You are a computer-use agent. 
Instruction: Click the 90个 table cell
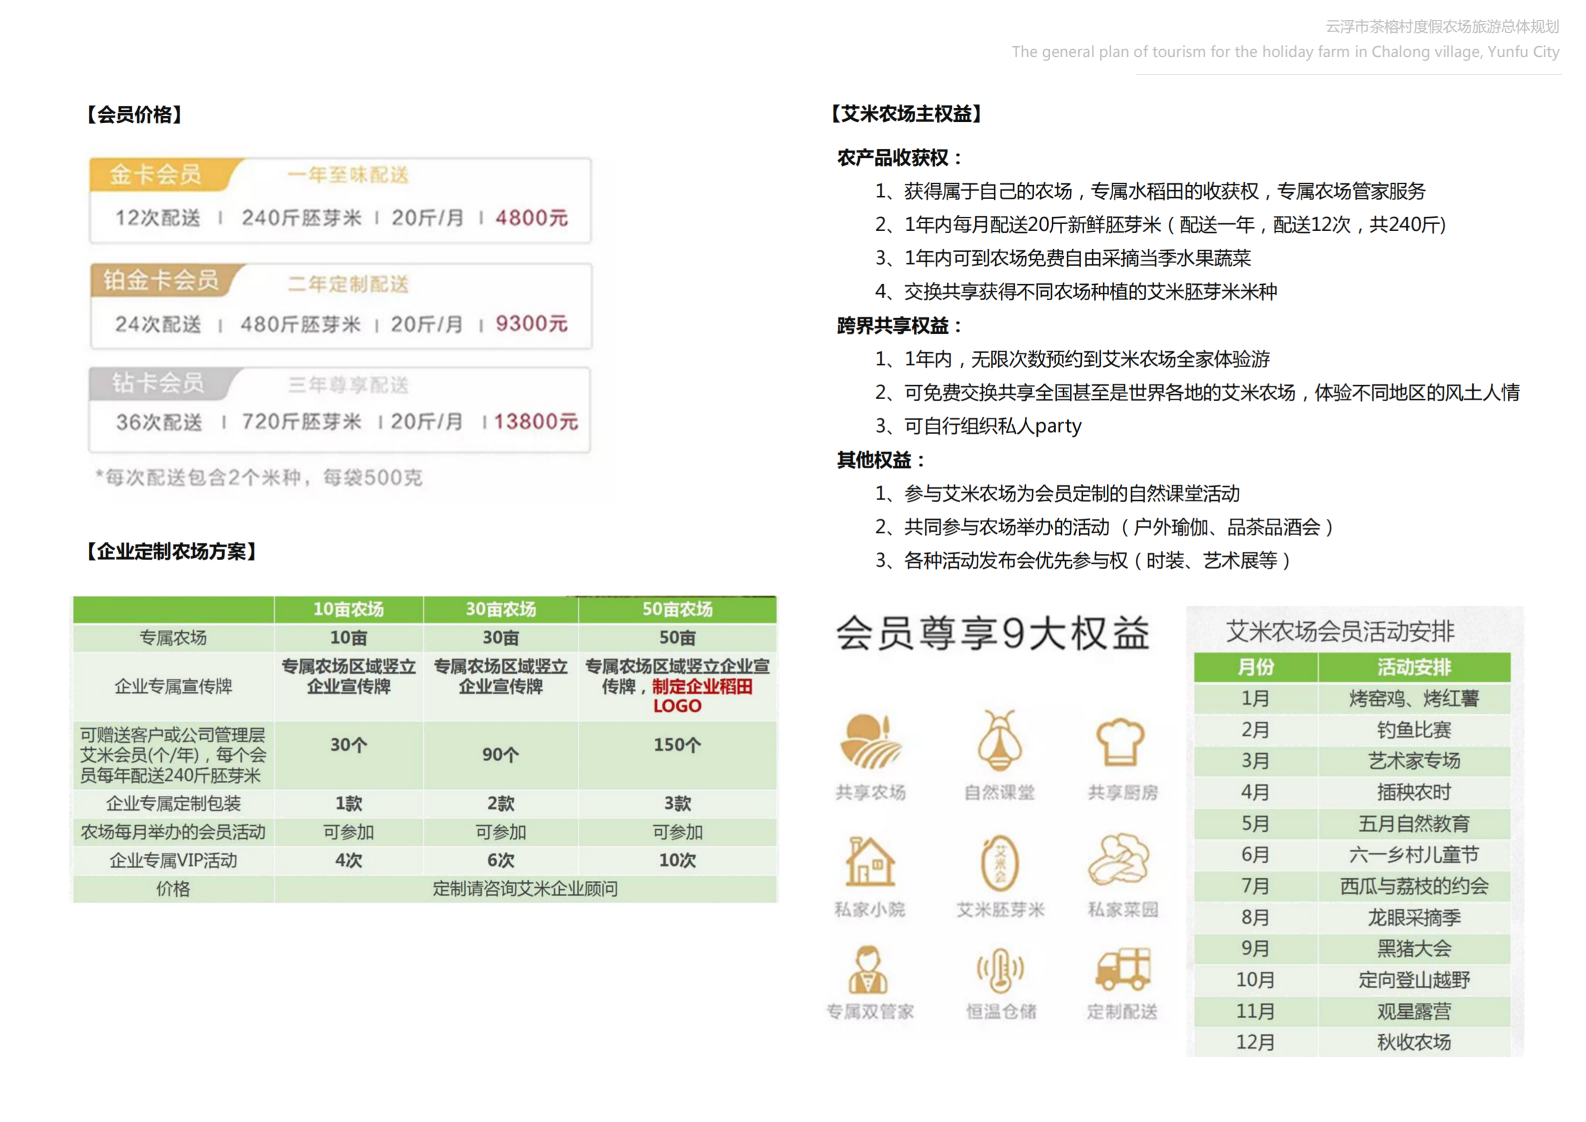click(x=501, y=755)
